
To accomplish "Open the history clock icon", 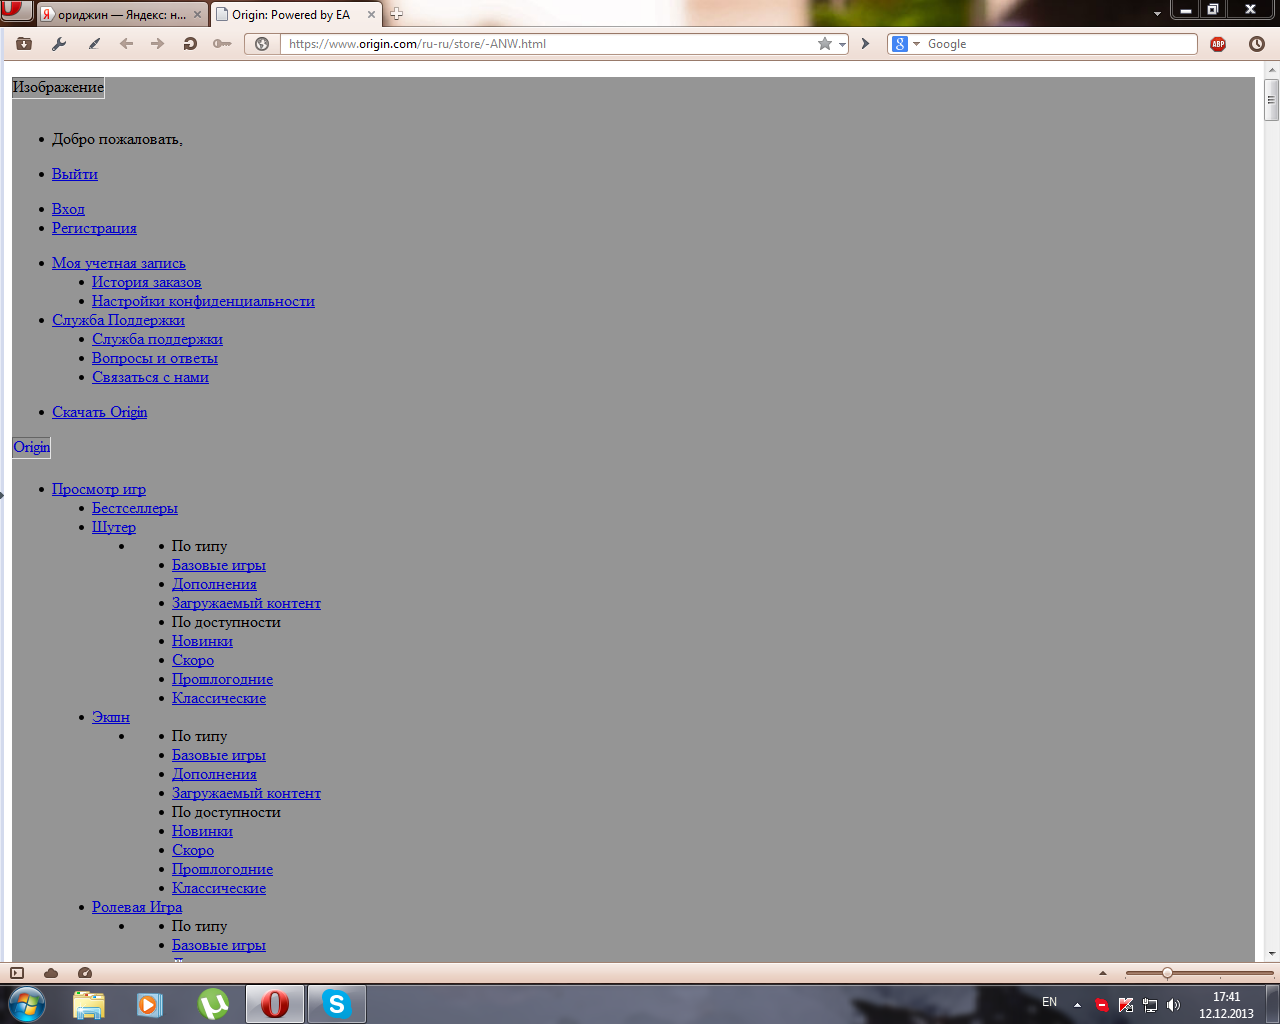I will [1257, 44].
